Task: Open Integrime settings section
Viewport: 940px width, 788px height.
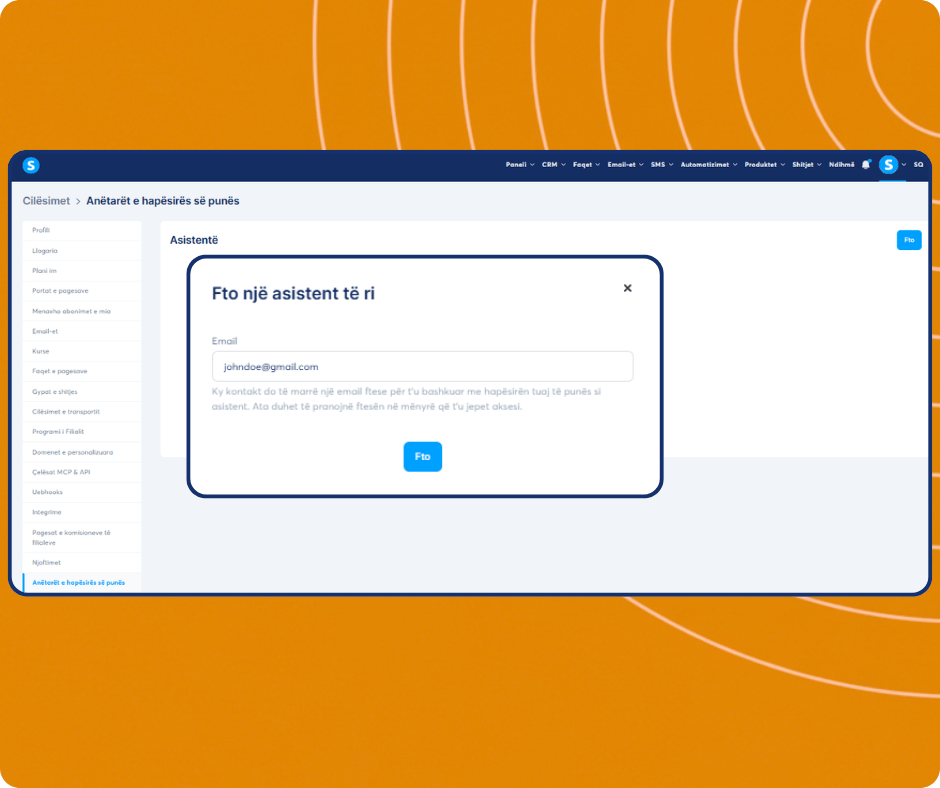Action: 82,512
